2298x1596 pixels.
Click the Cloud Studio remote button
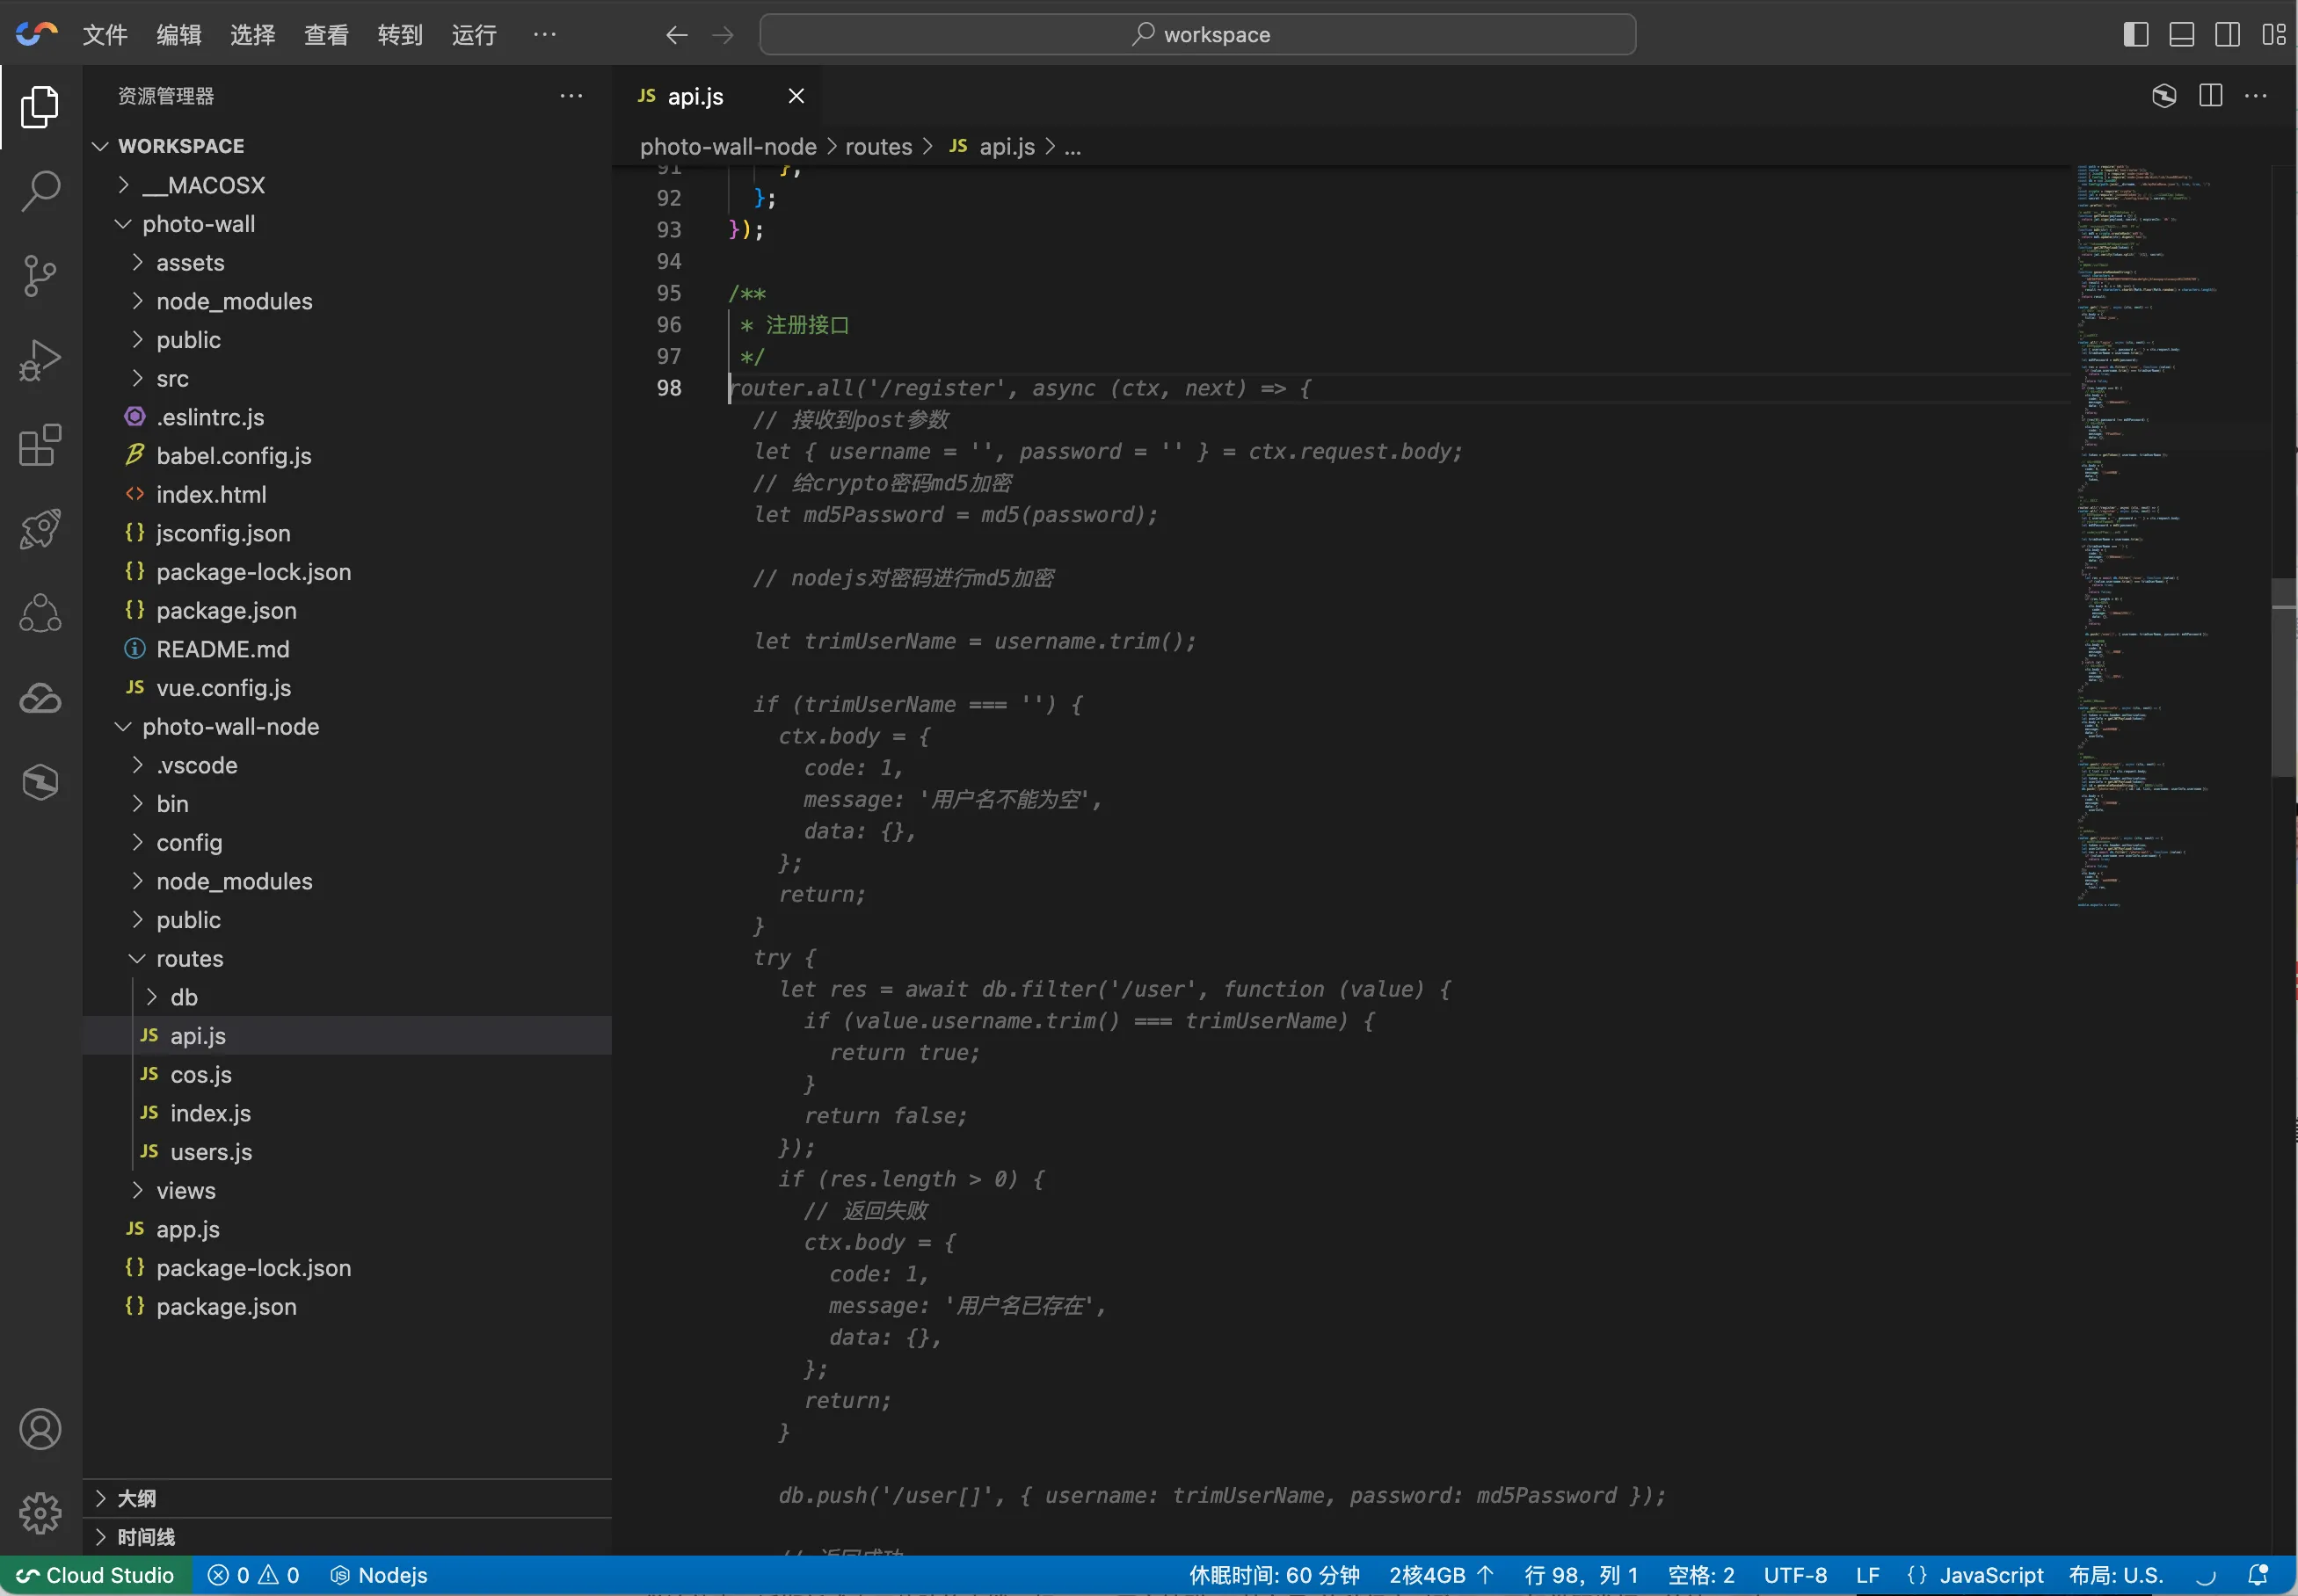coord(96,1575)
